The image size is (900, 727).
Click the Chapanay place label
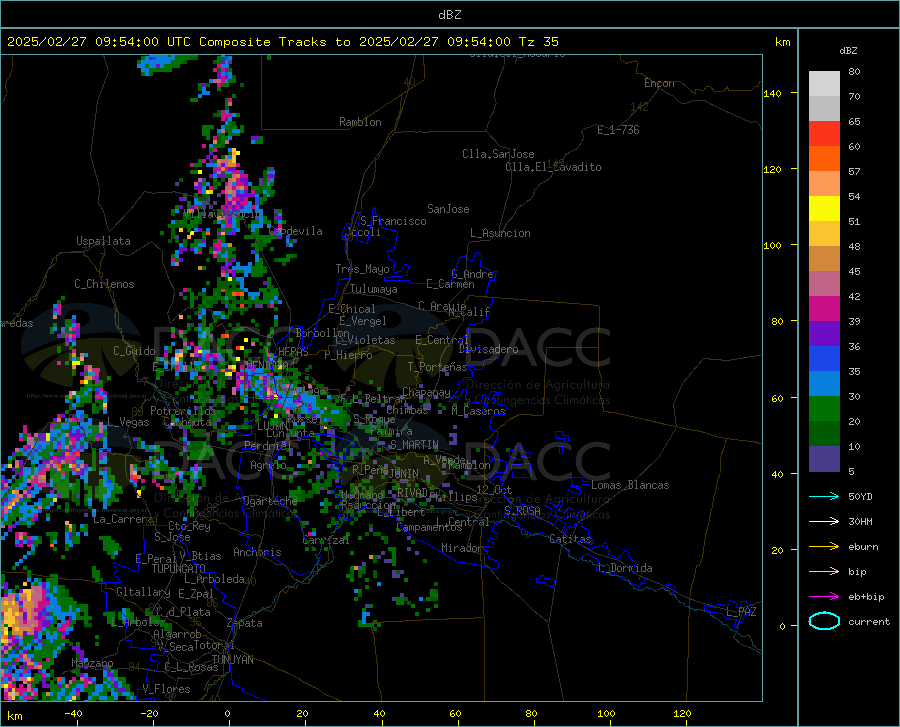click(x=426, y=392)
